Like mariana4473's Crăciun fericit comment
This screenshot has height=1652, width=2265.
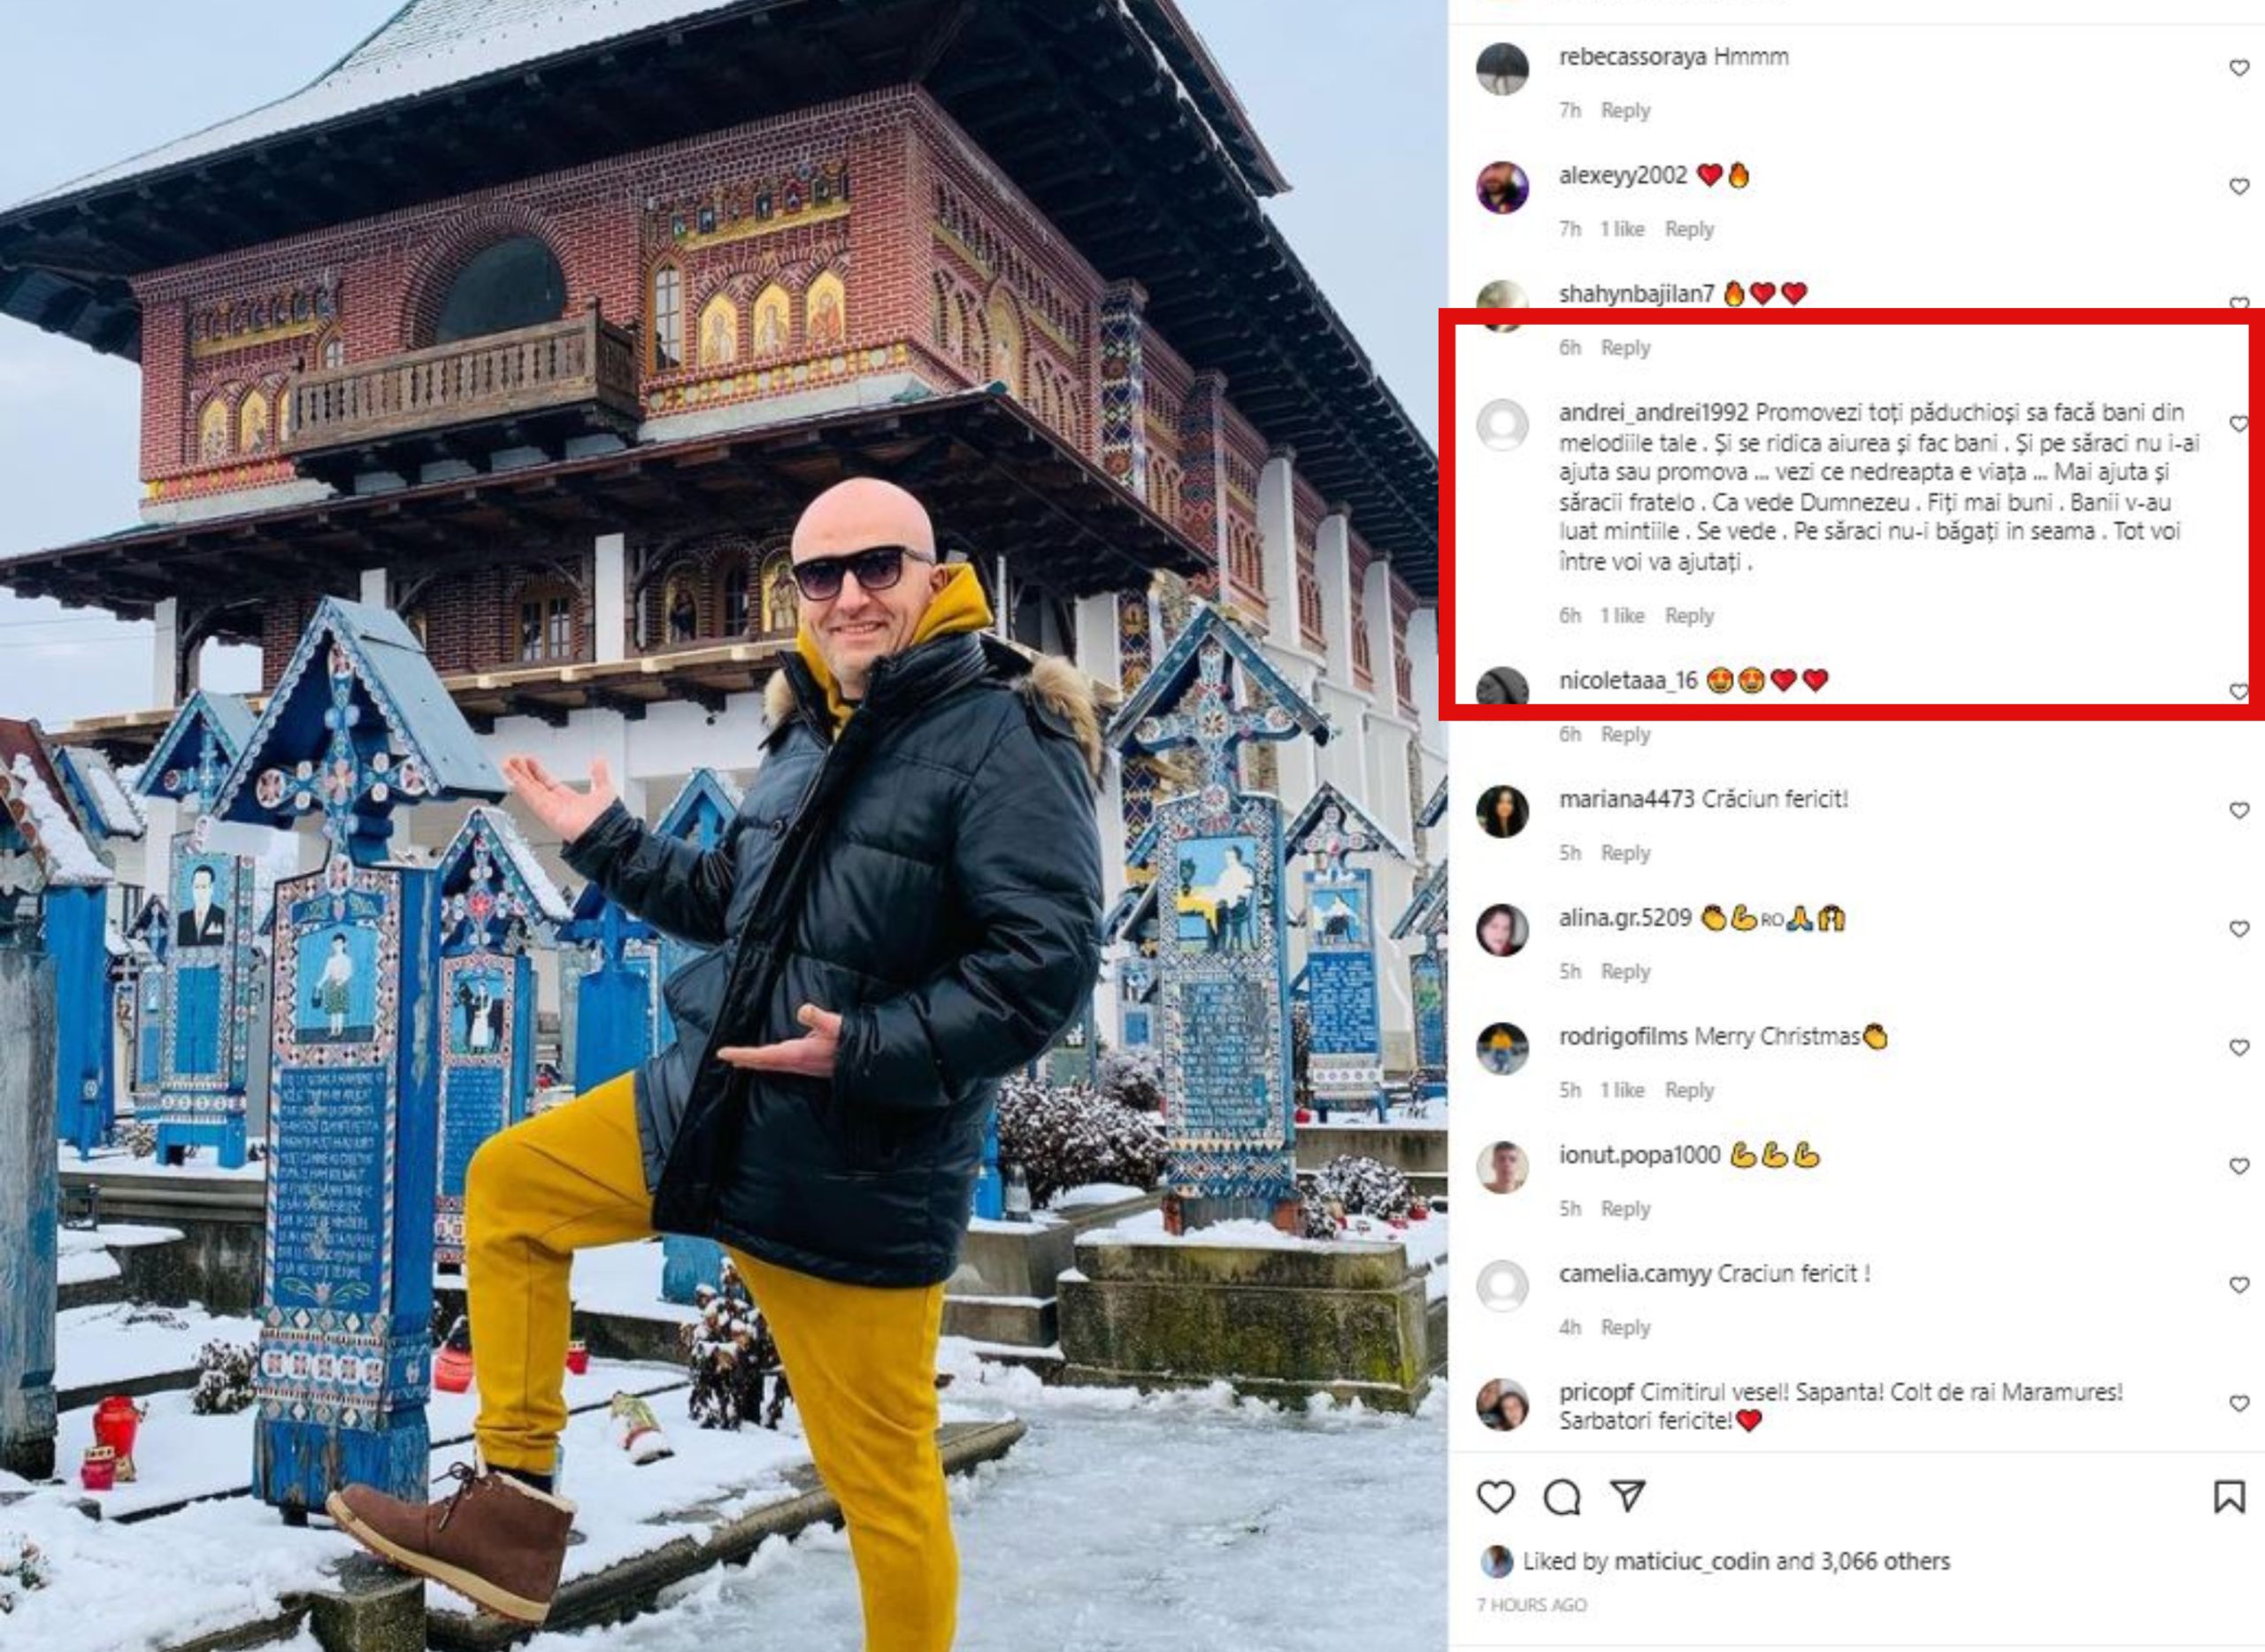click(x=2239, y=810)
